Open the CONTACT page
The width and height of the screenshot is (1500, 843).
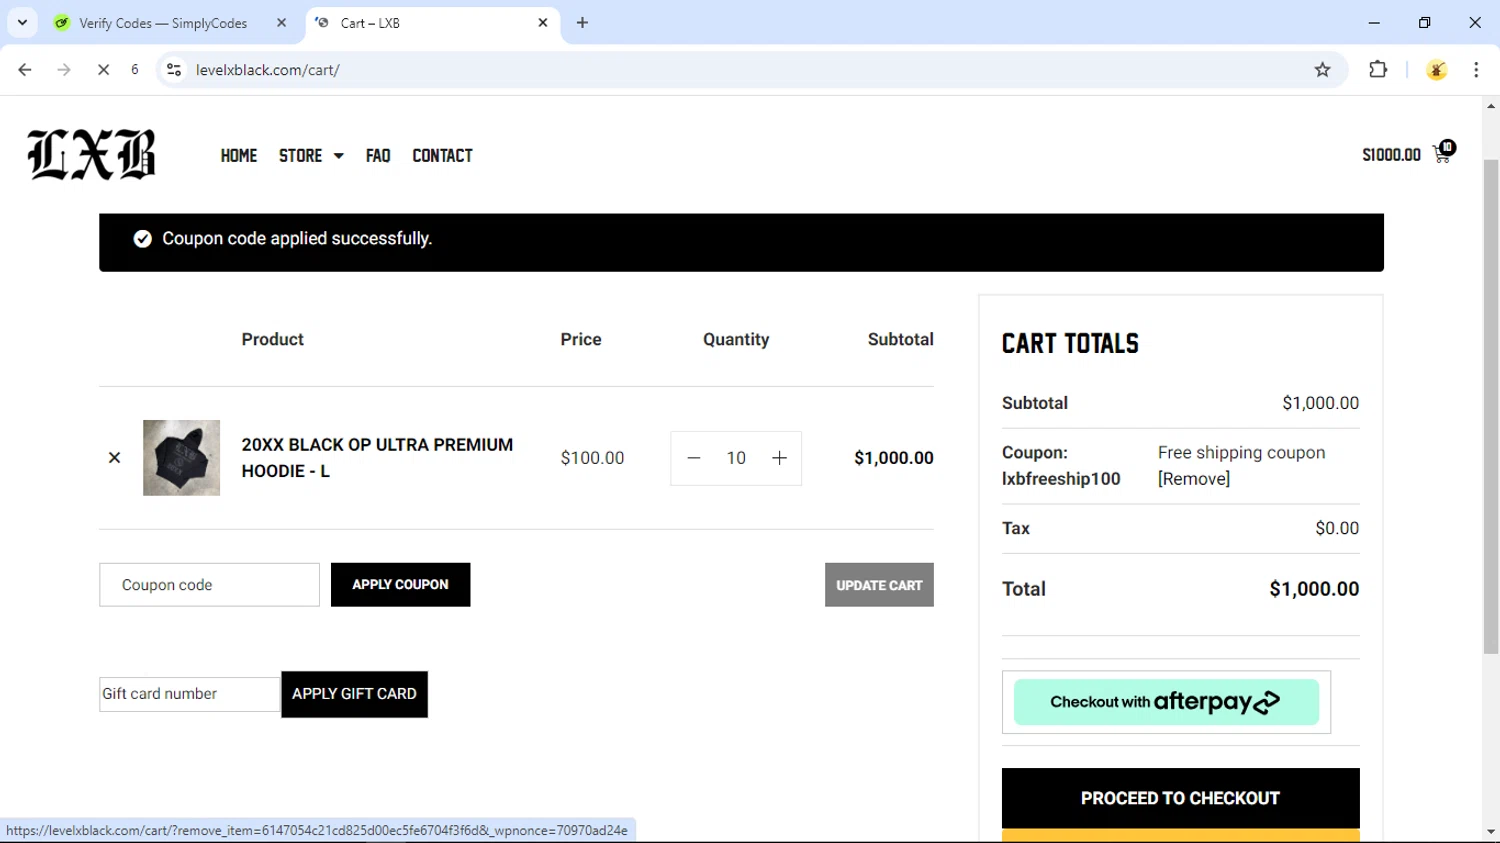[442, 155]
